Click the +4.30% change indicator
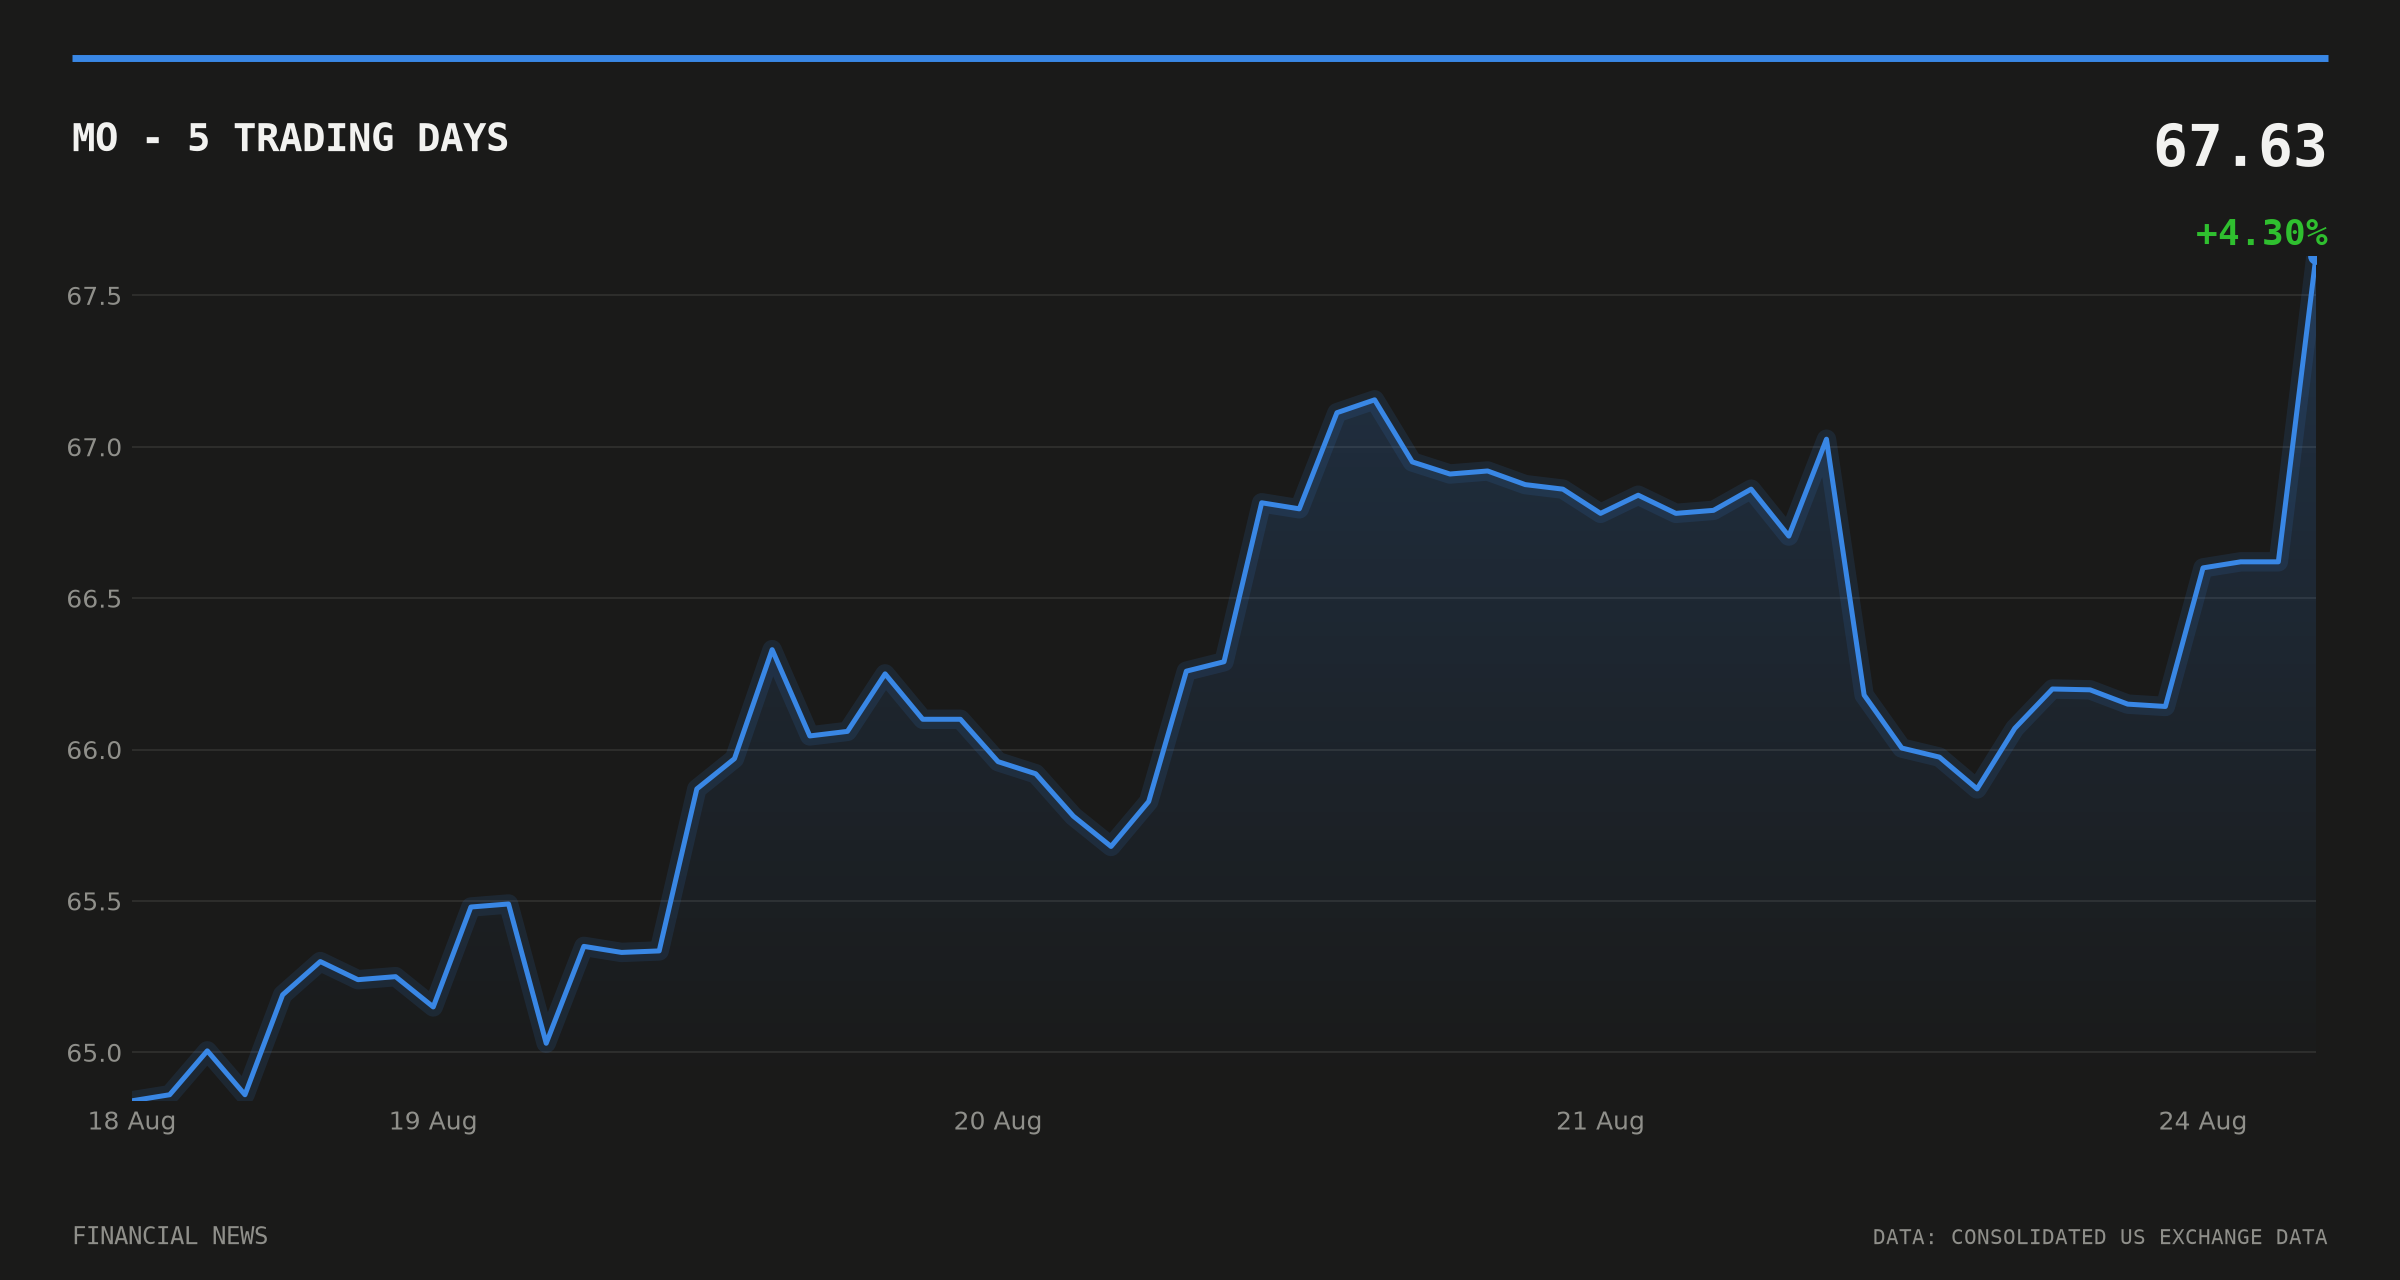Screen dimensions: 2400x1280 click(2261, 233)
